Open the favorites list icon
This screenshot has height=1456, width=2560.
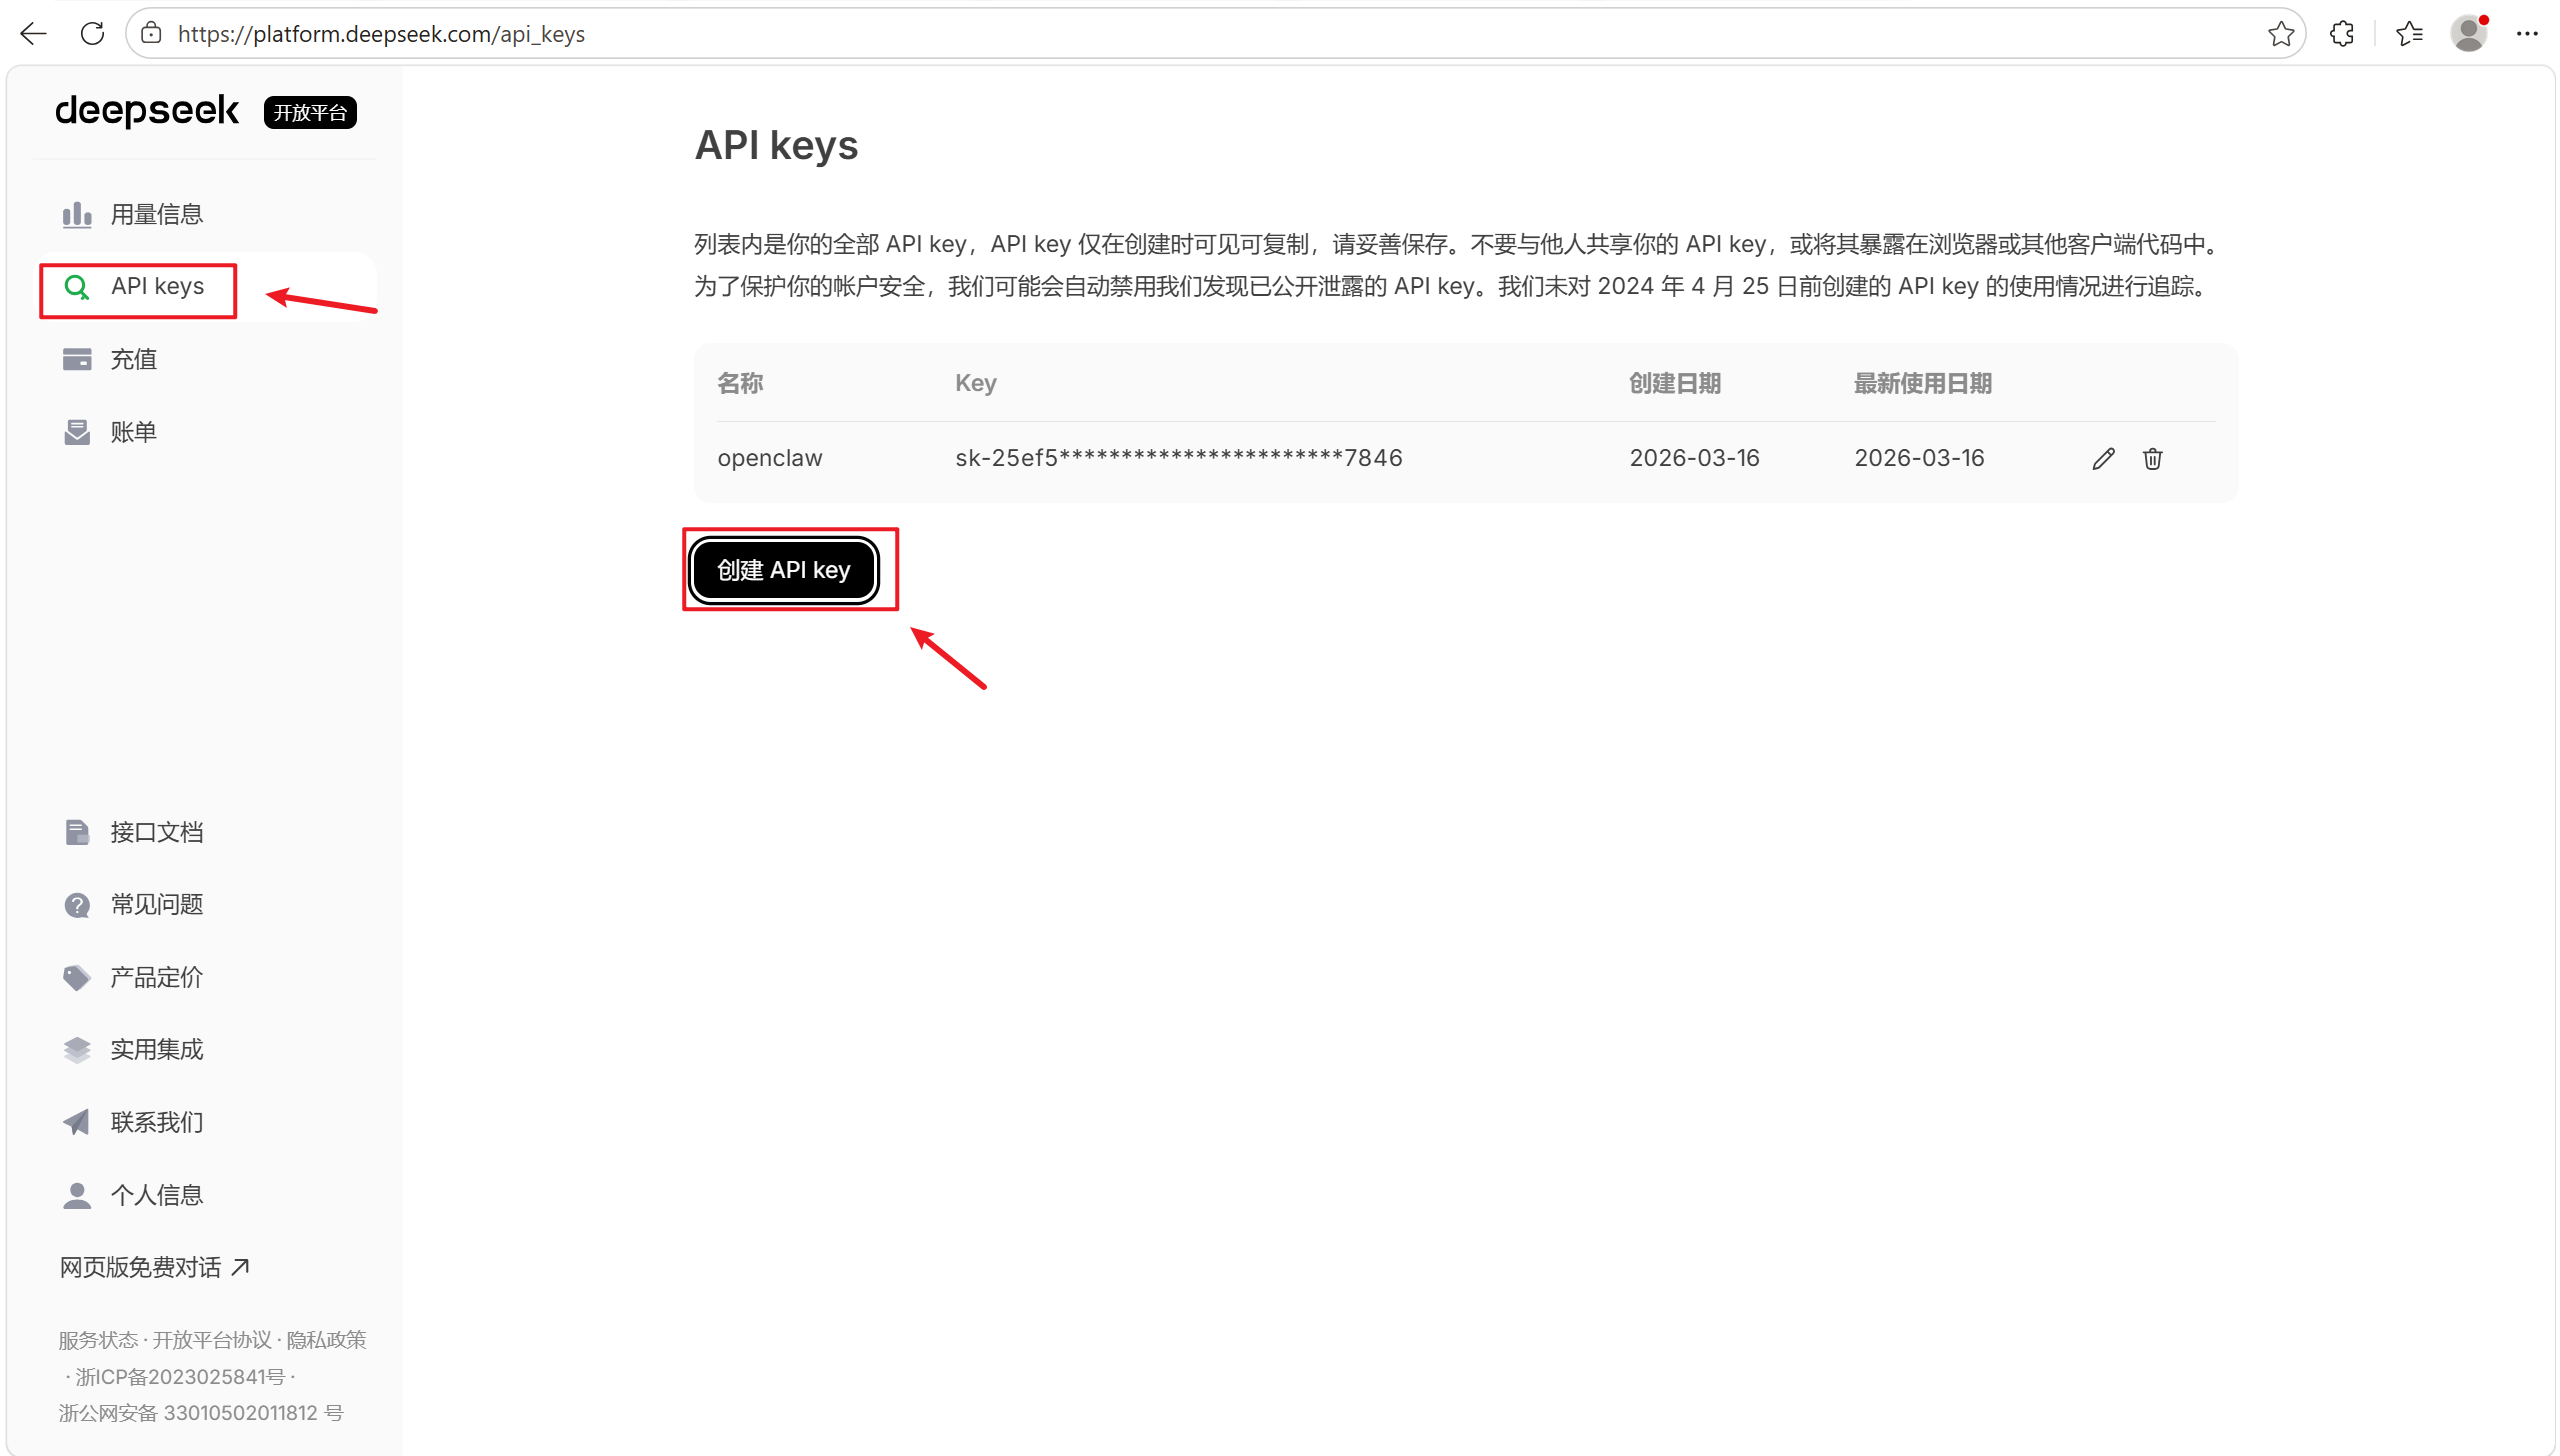click(2409, 34)
